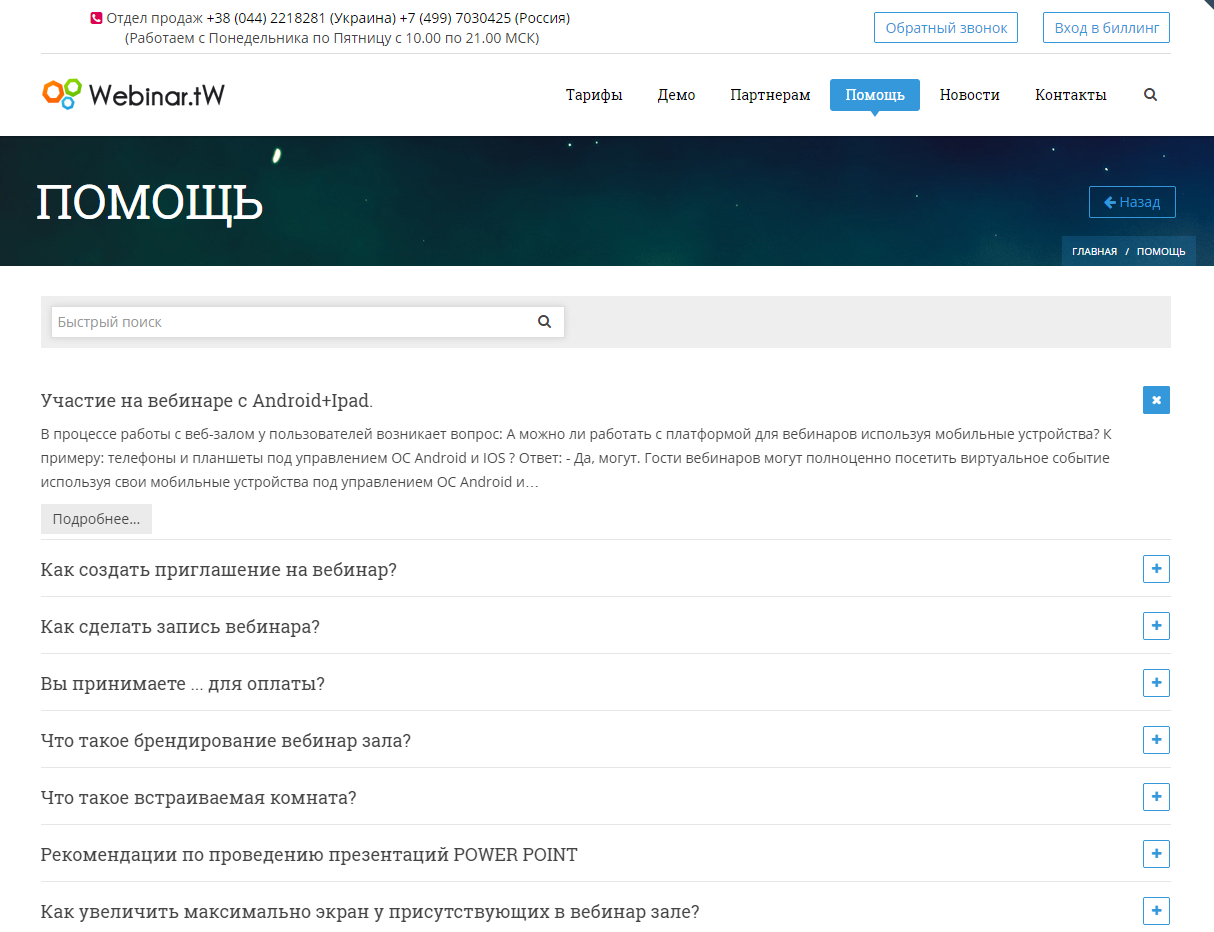
Task: Click "Как увеличить максимально экран" question text
Action: pos(370,912)
